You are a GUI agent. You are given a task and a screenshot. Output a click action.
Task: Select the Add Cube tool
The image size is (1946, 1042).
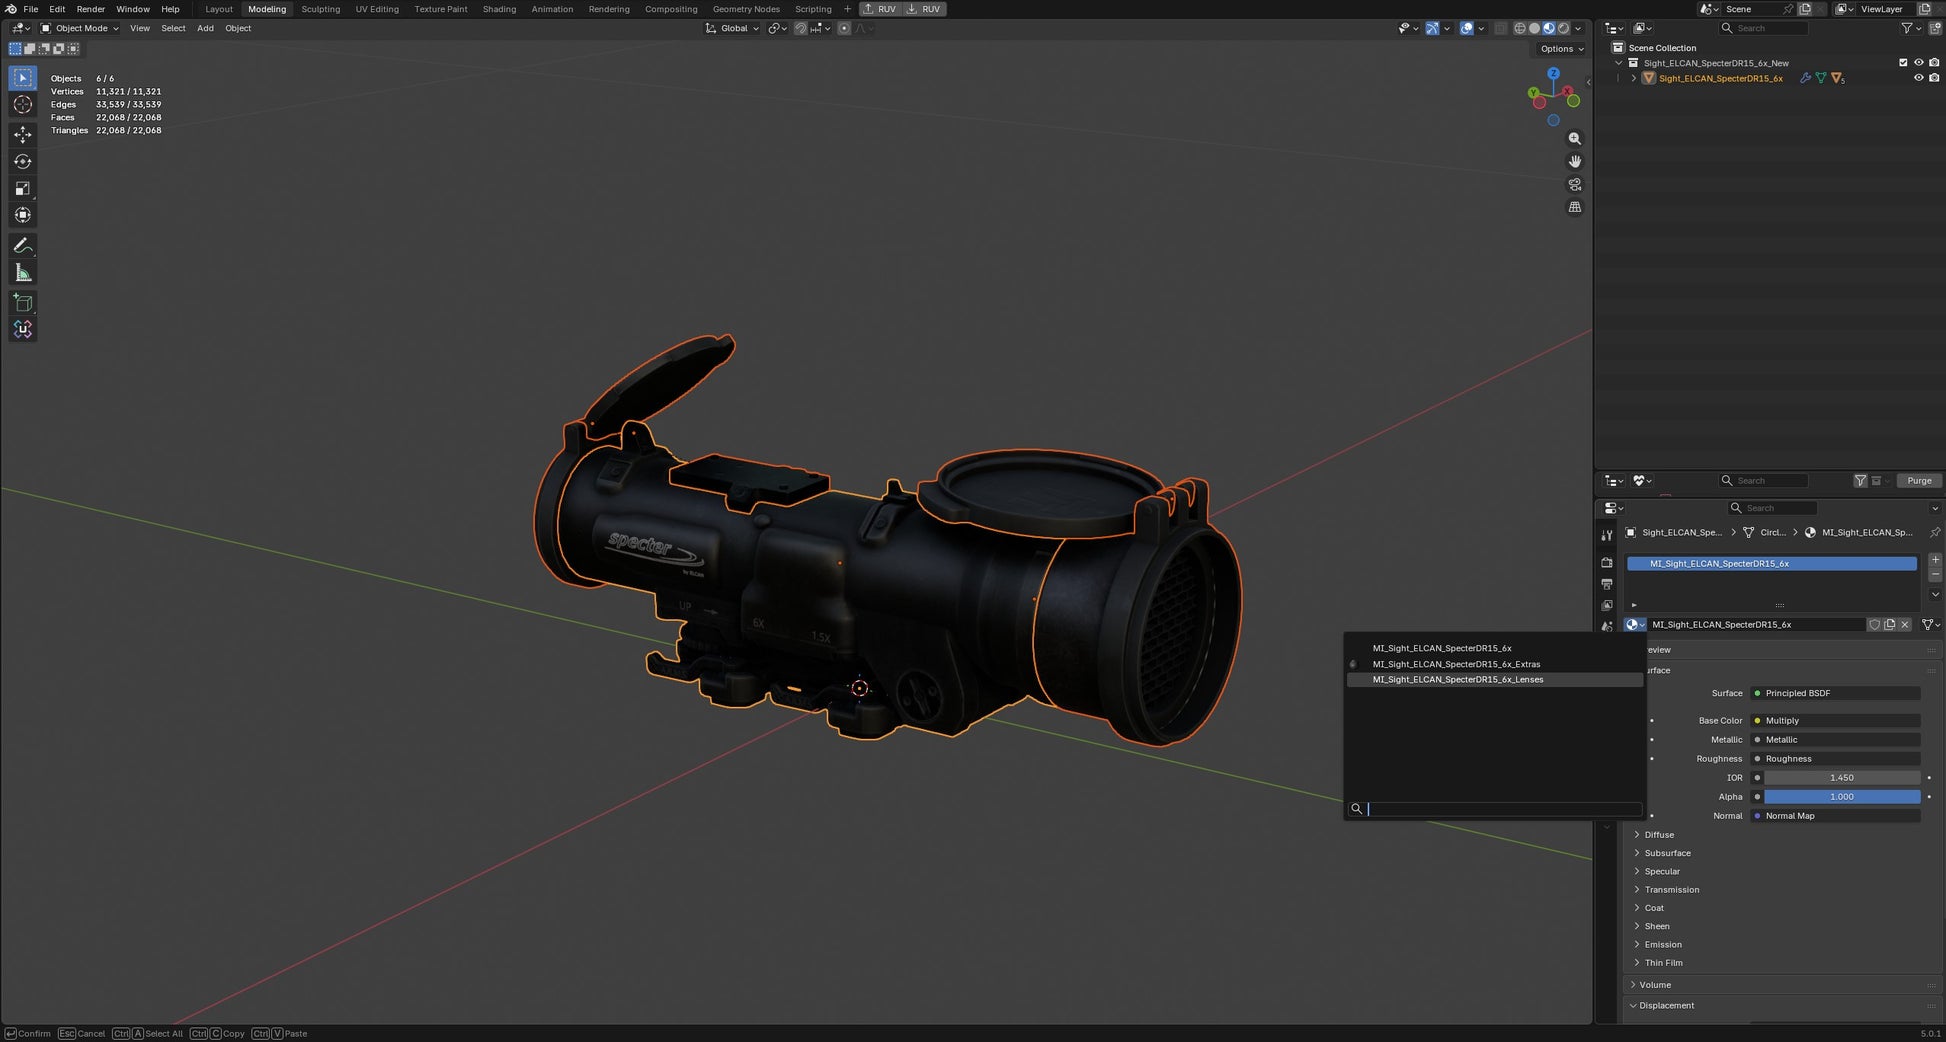click(23, 302)
